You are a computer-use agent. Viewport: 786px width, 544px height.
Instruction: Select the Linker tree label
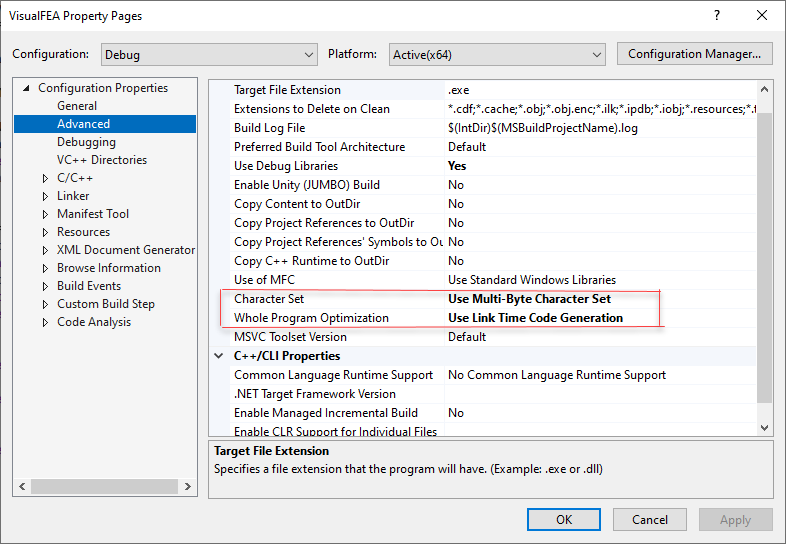pyautogui.click(x=73, y=196)
